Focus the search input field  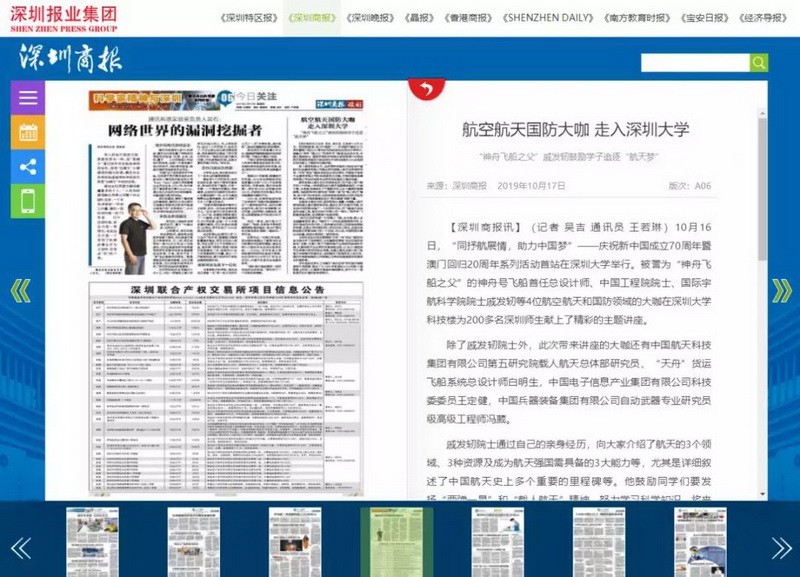pos(695,63)
